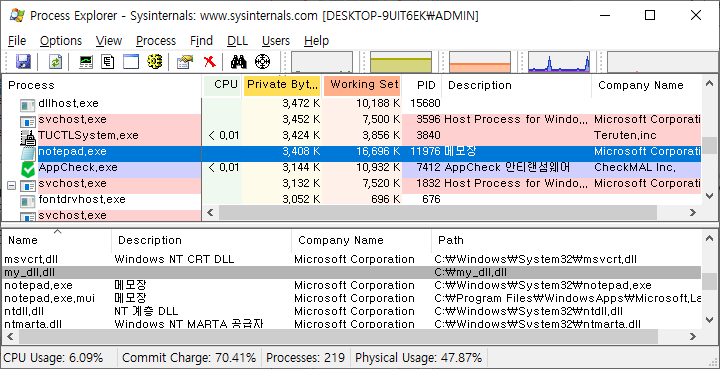Click the TUCTLSystem.exe process icon
Image resolution: width=720 pixels, height=369 pixels.
point(28,137)
